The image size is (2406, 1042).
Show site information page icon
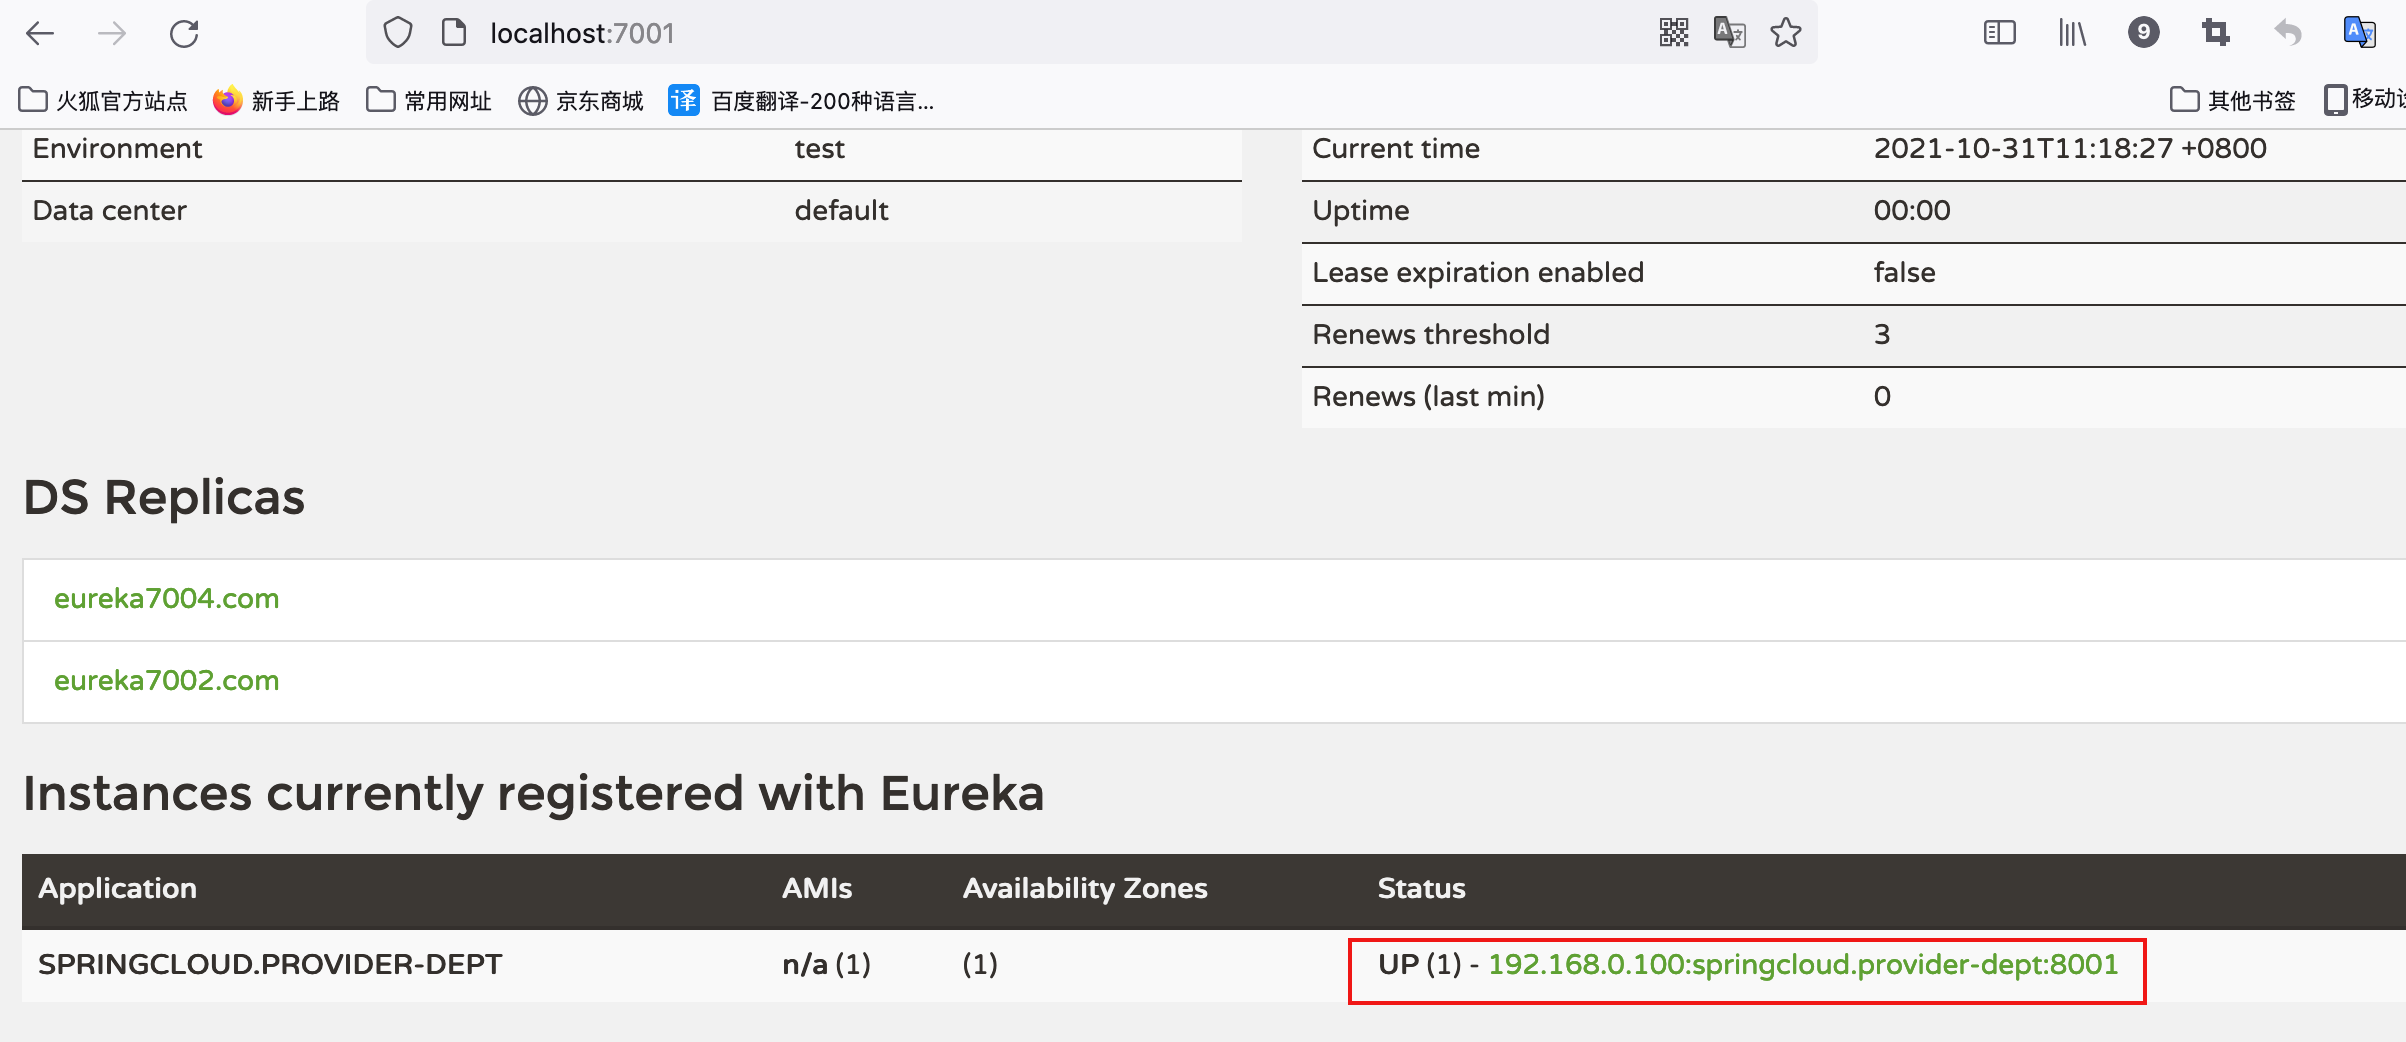(x=454, y=33)
